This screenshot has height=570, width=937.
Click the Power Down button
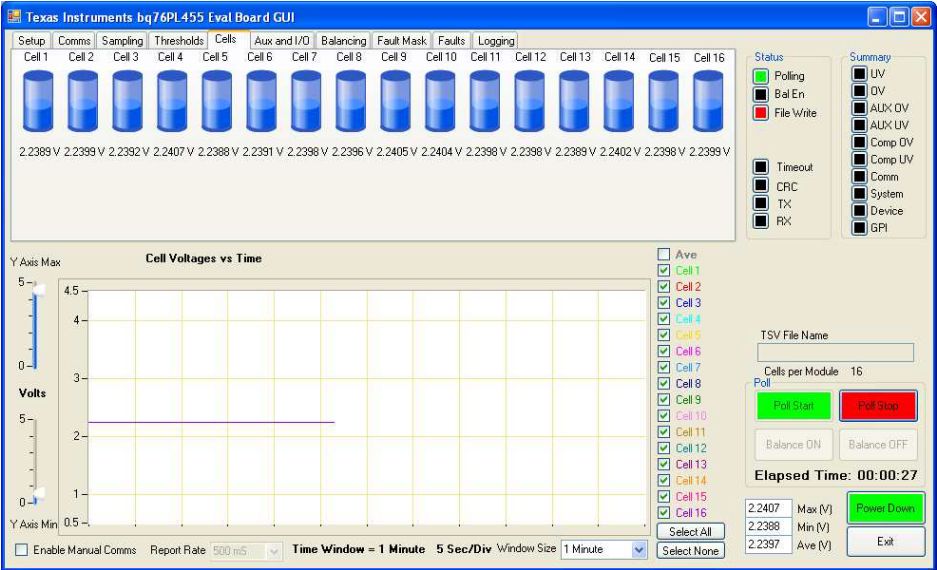tap(885, 508)
